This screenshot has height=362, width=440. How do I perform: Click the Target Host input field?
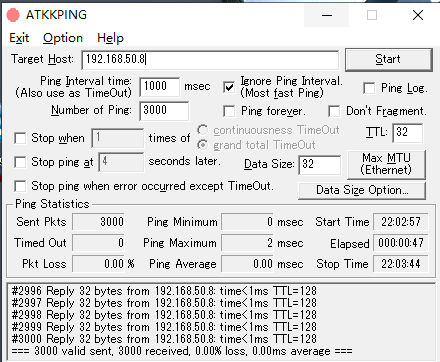point(210,60)
